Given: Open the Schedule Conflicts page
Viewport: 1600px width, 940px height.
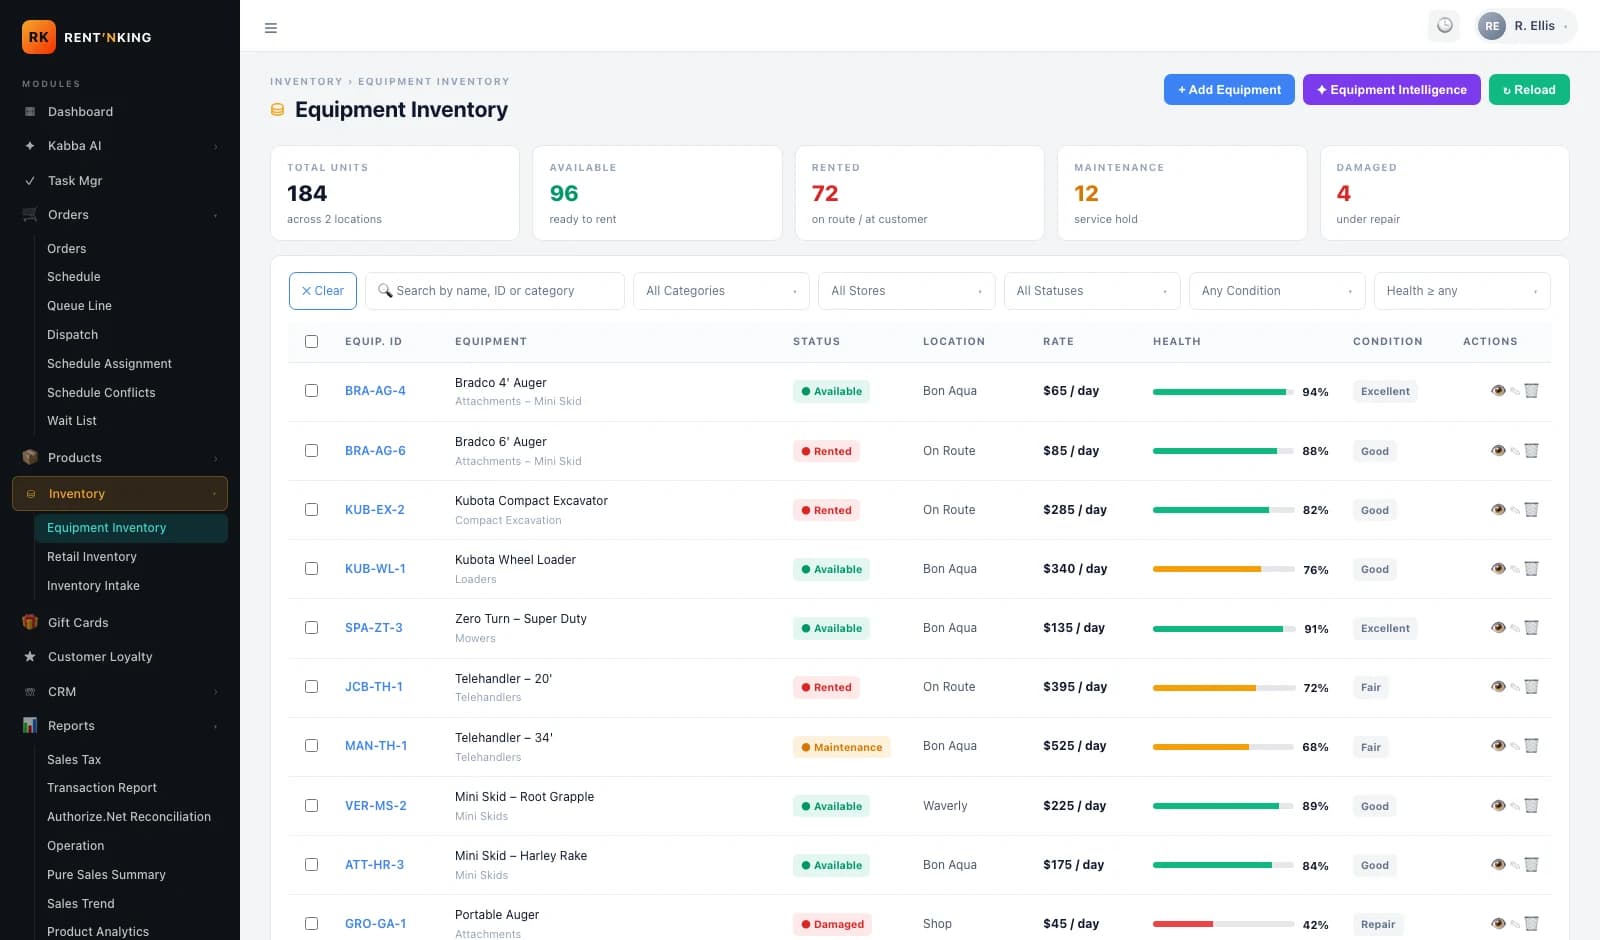Looking at the screenshot, I should coord(130,393).
